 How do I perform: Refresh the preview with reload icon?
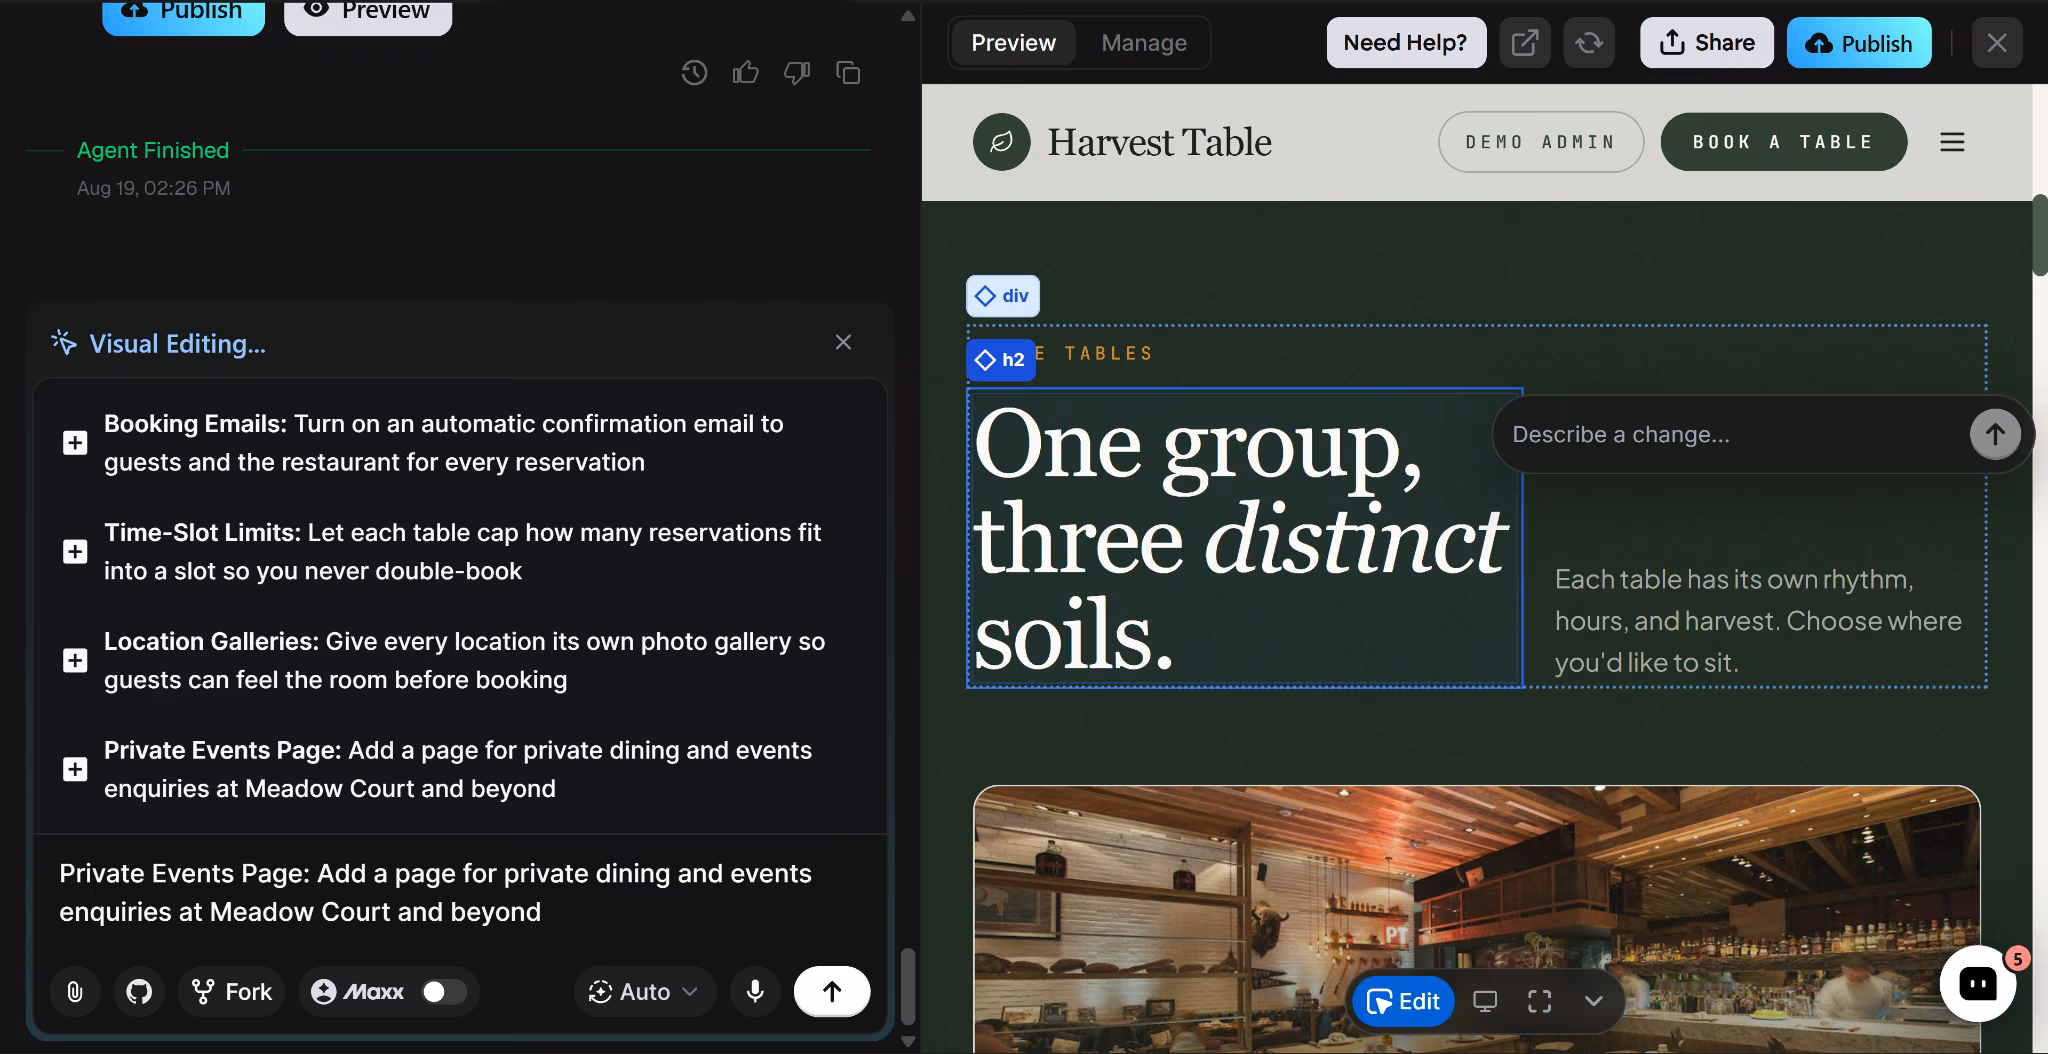(1589, 42)
